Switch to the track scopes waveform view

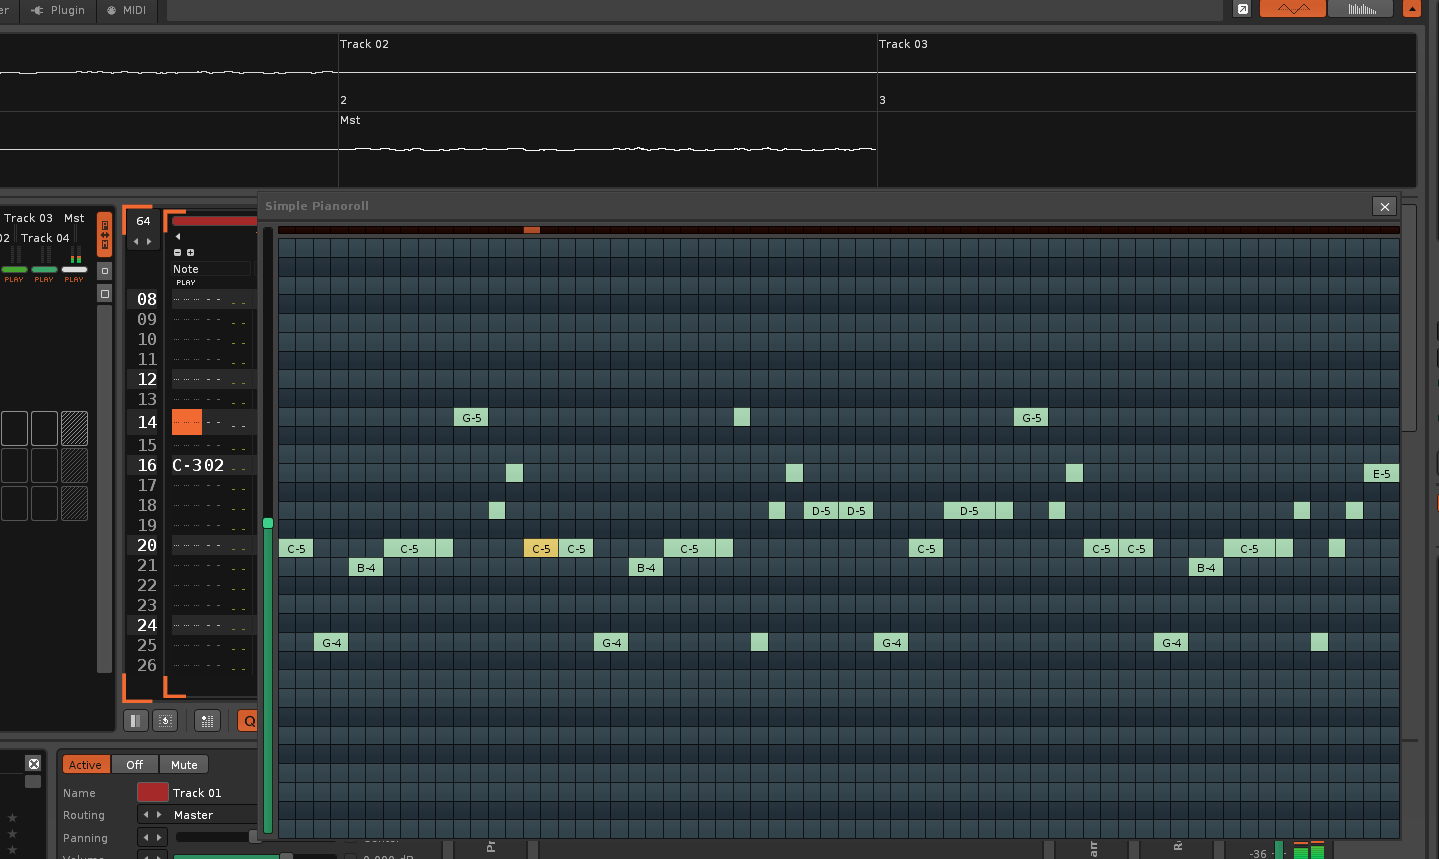coord(1293,9)
